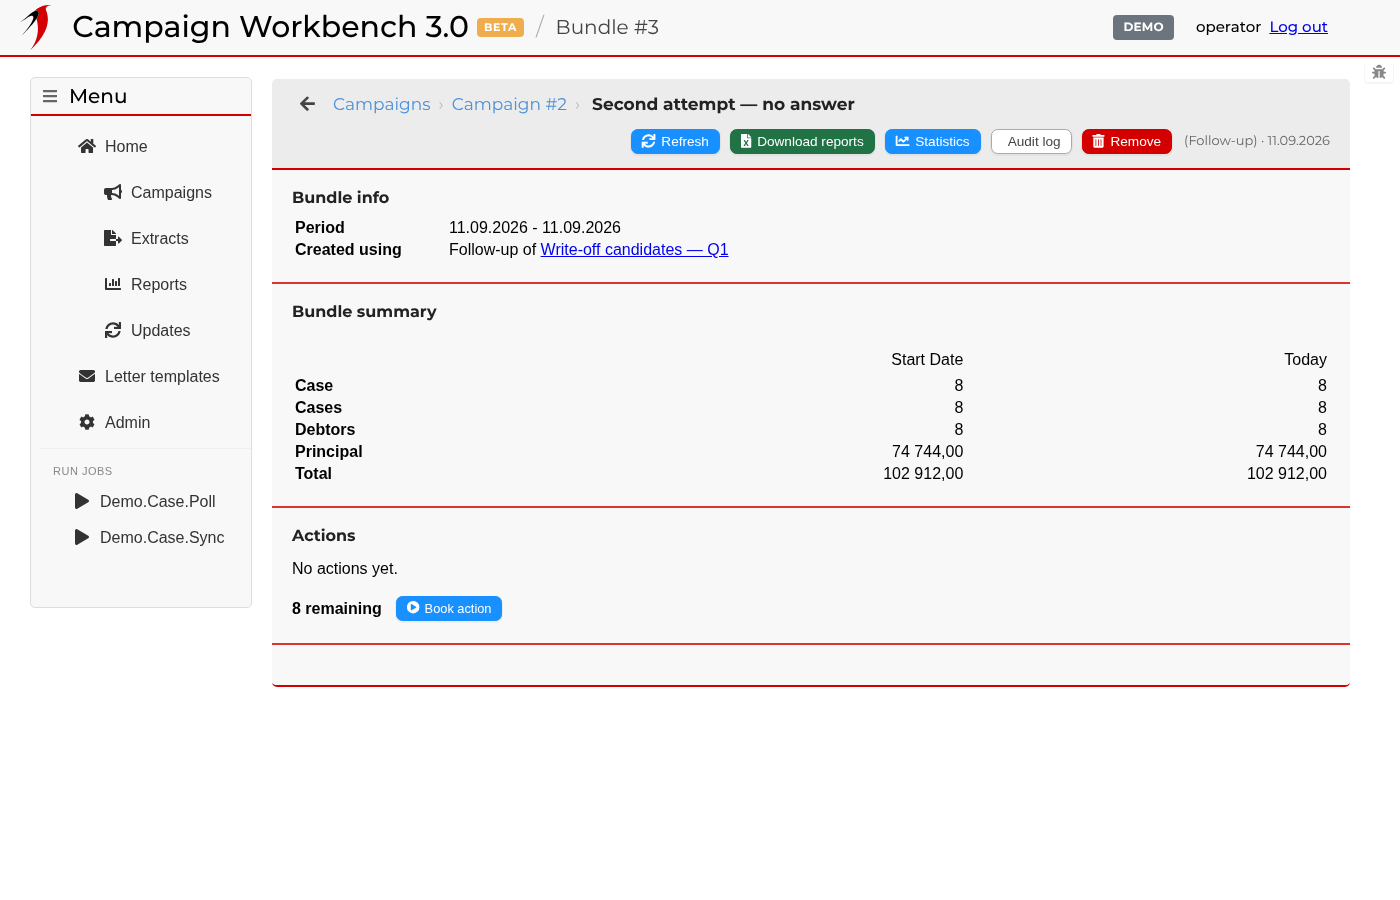
Task: Navigate to Campaigns breadcrumb
Action: (381, 104)
